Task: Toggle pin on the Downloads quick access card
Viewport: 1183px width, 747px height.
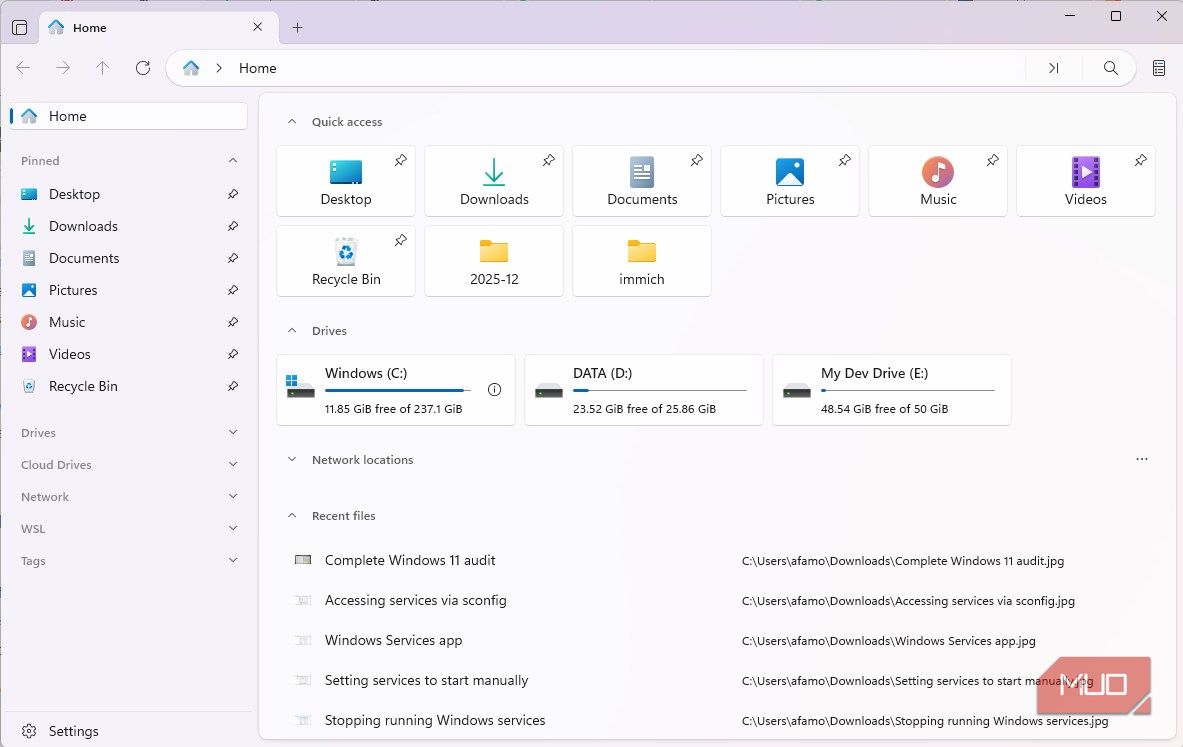Action: click(548, 160)
